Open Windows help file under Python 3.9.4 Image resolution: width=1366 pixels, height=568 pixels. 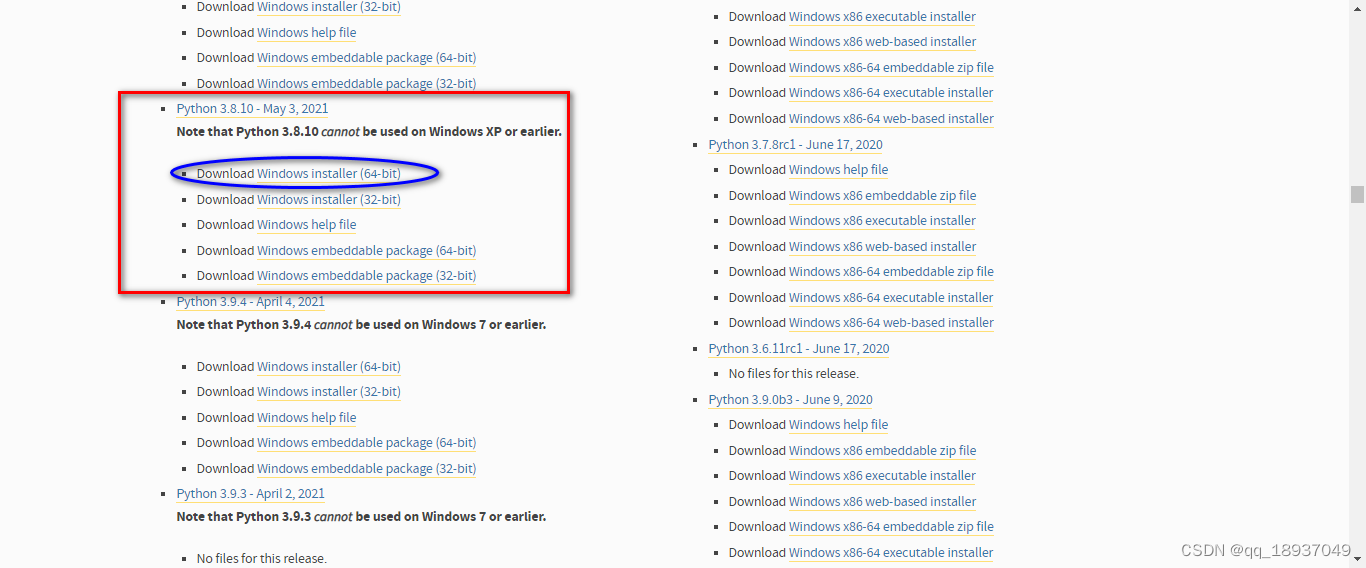click(x=307, y=418)
